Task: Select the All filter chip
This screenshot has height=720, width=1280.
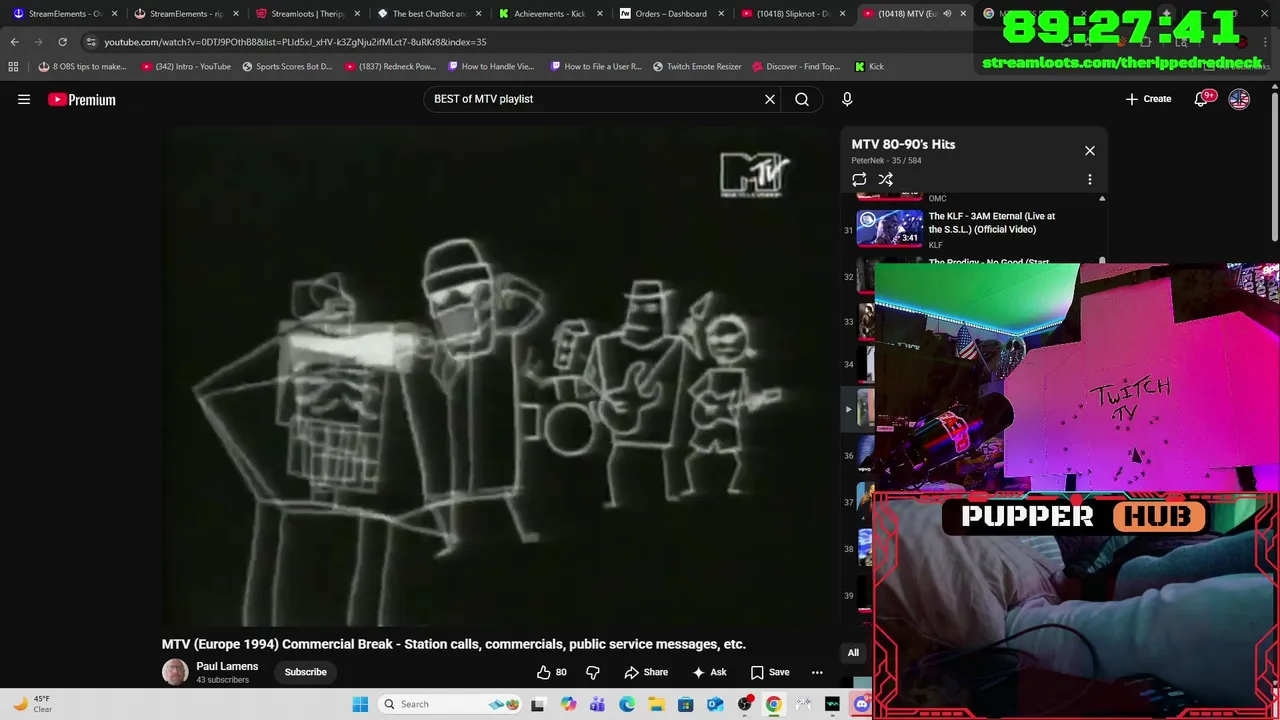Action: 853,653
